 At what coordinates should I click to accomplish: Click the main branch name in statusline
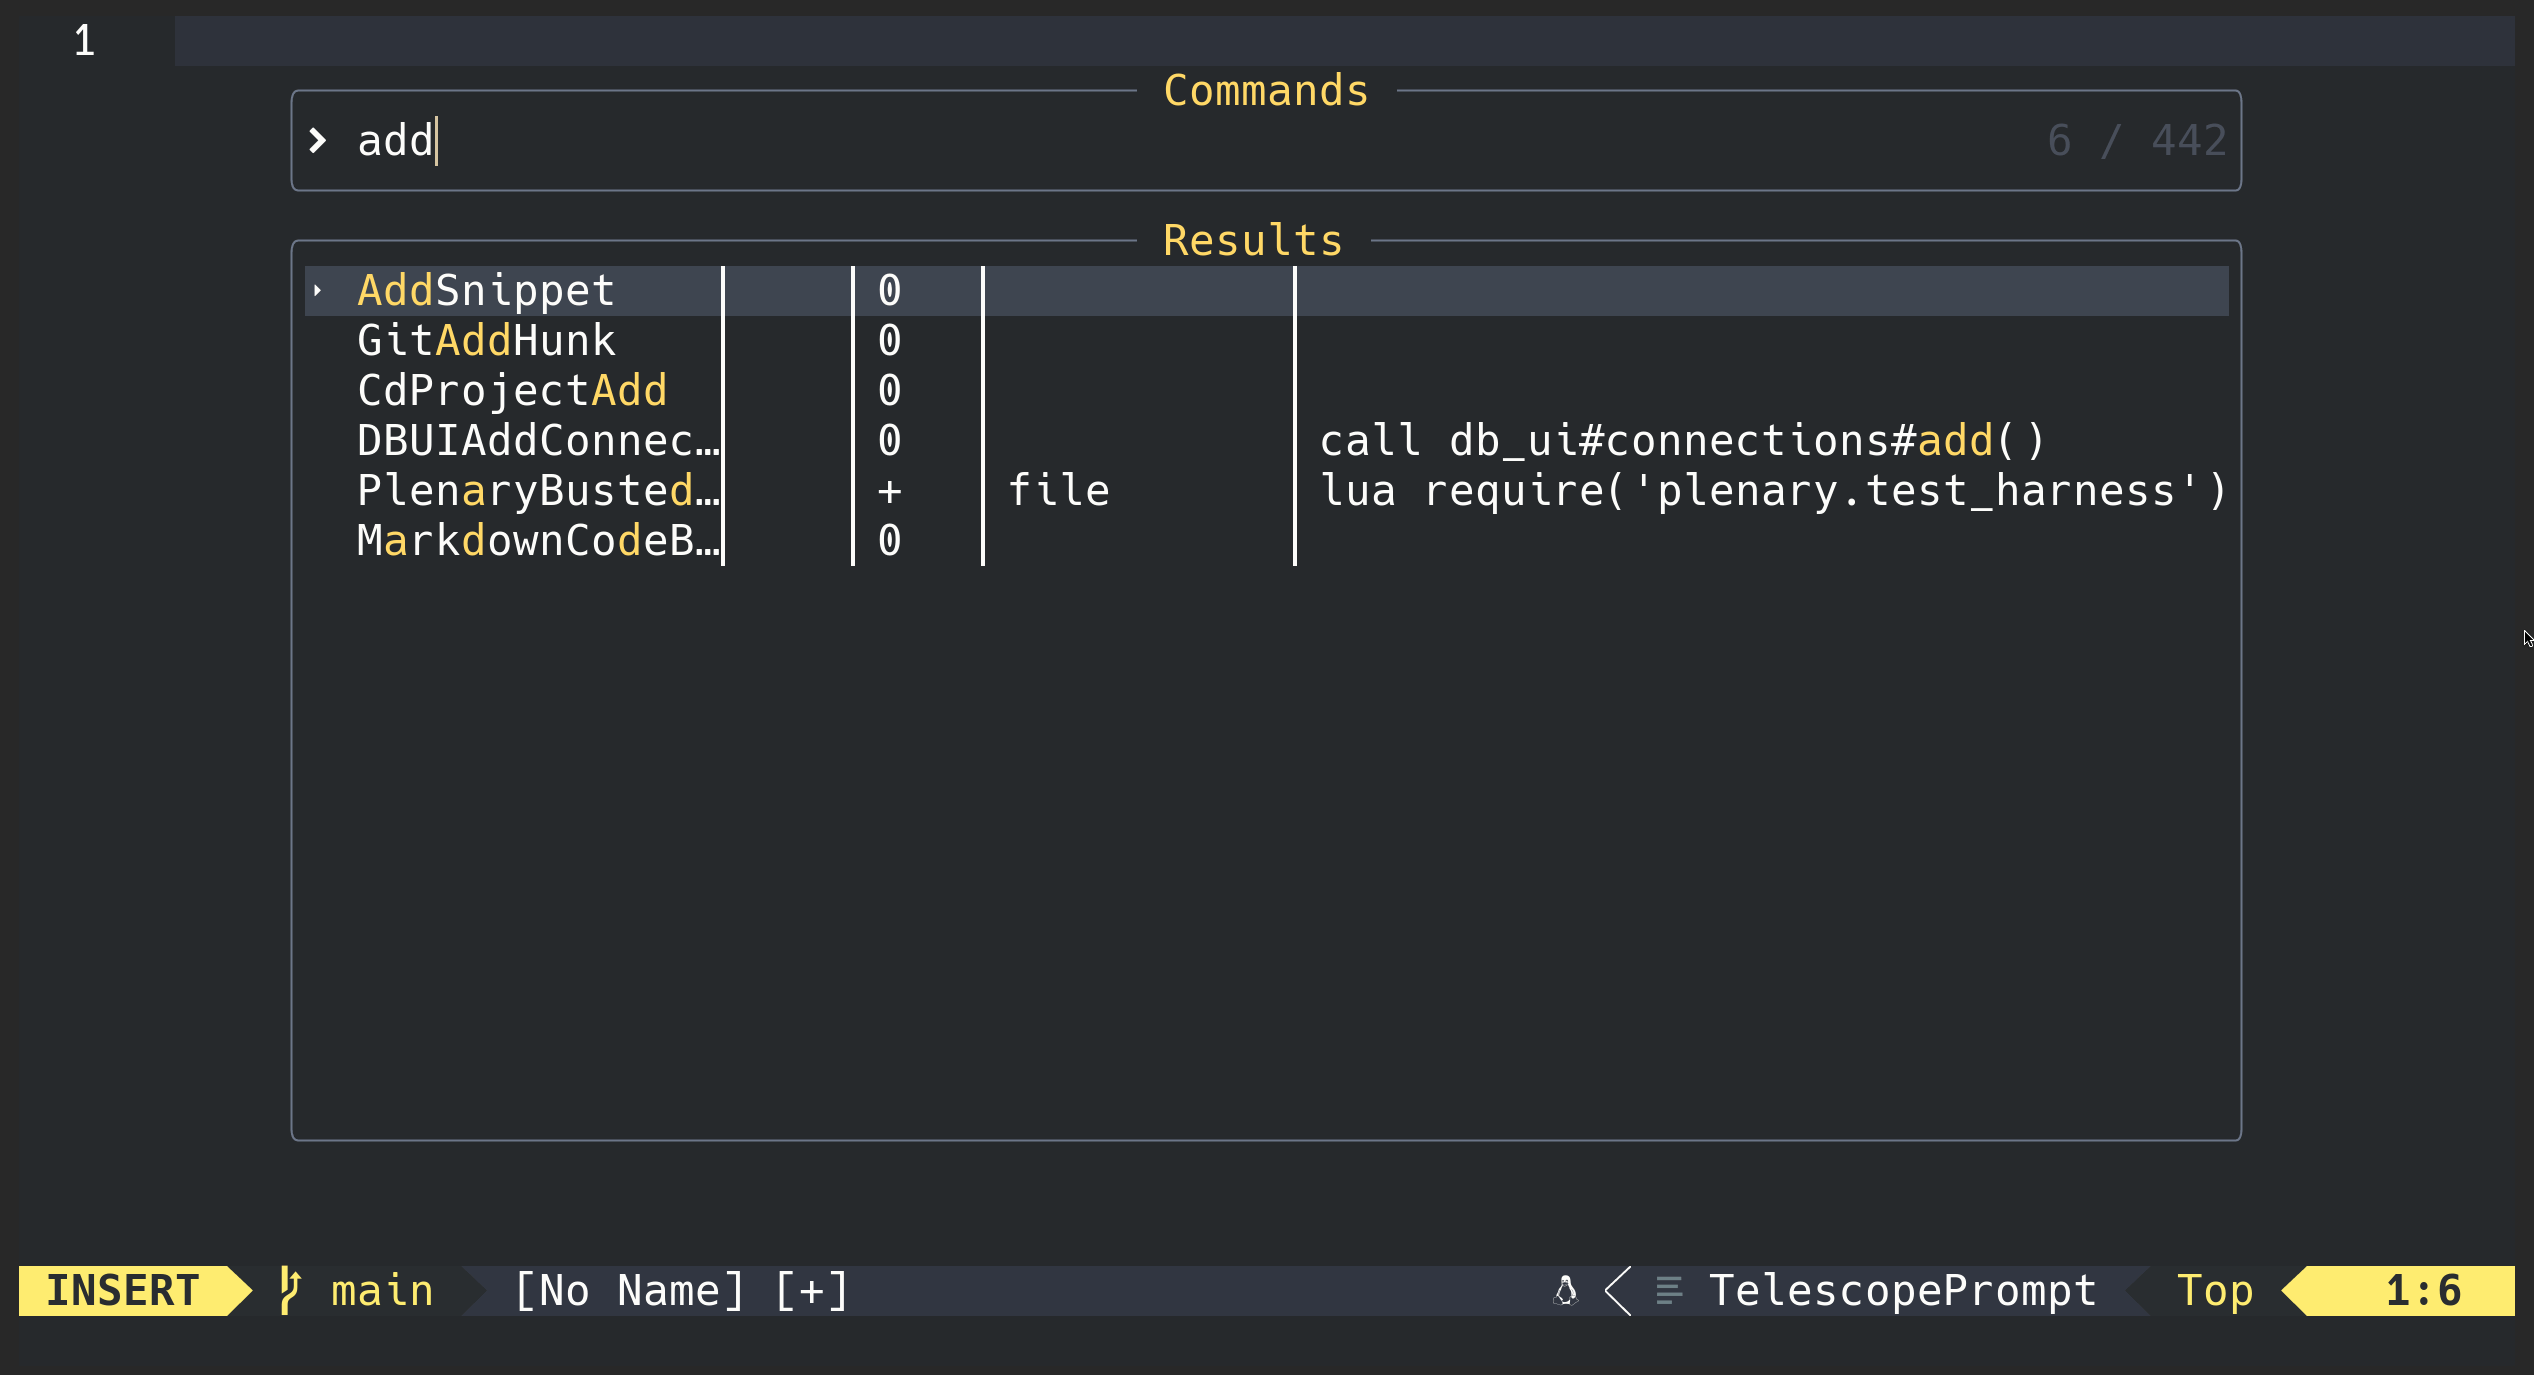point(382,1290)
